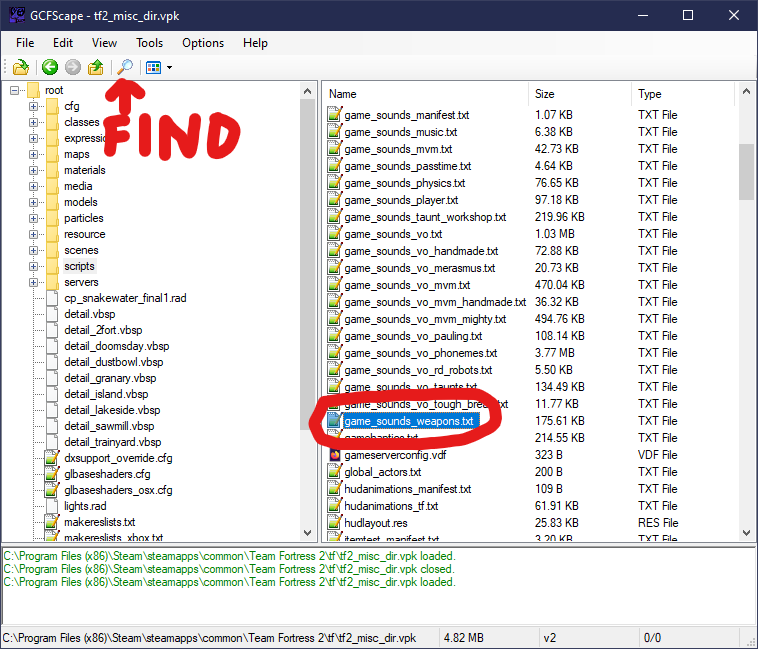The image size is (758, 649).
Task: Select game_sounds_vo_pauling.txt file
Action: coord(413,336)
